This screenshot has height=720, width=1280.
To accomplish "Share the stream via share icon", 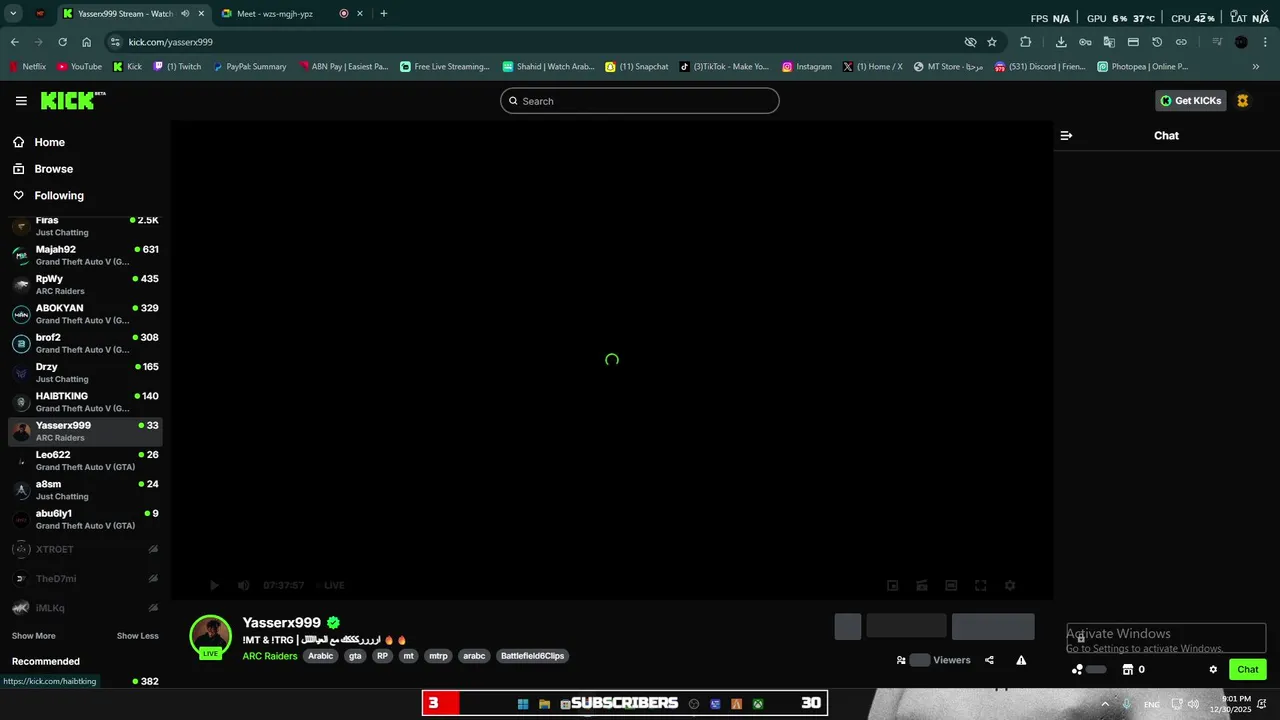I will [x=989, y=660].
